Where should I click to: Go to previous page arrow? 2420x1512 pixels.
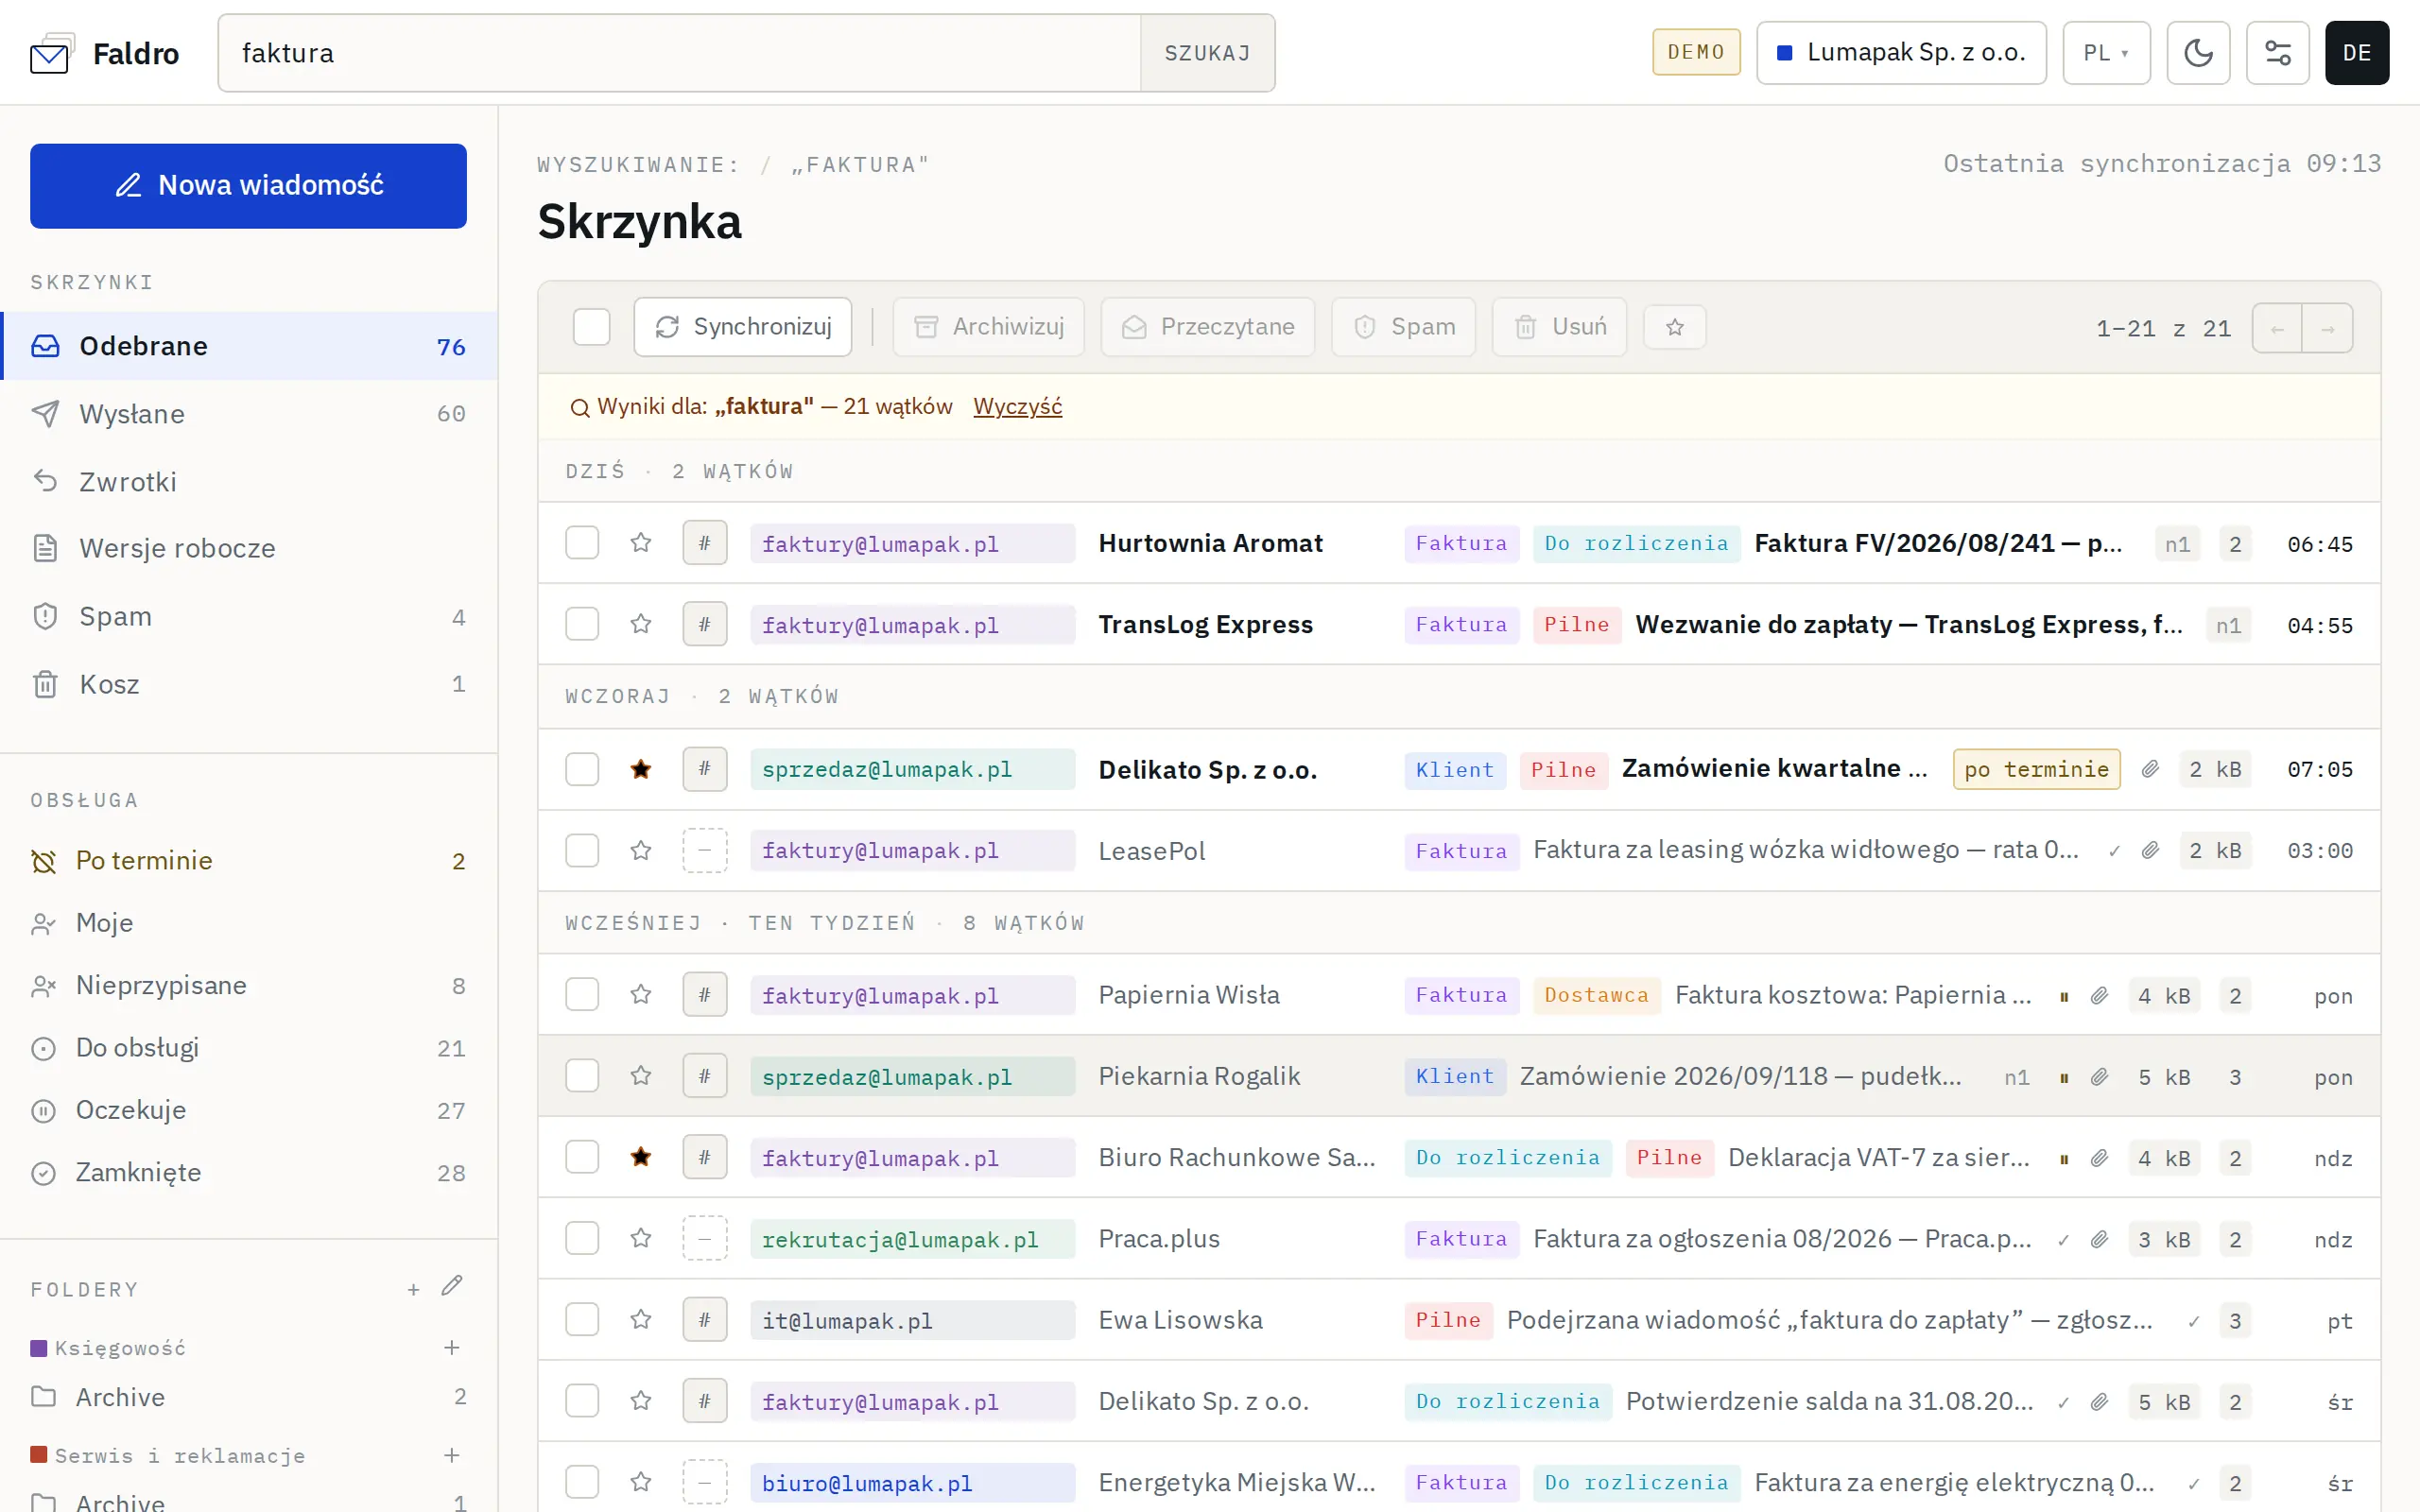(2277, 328)
